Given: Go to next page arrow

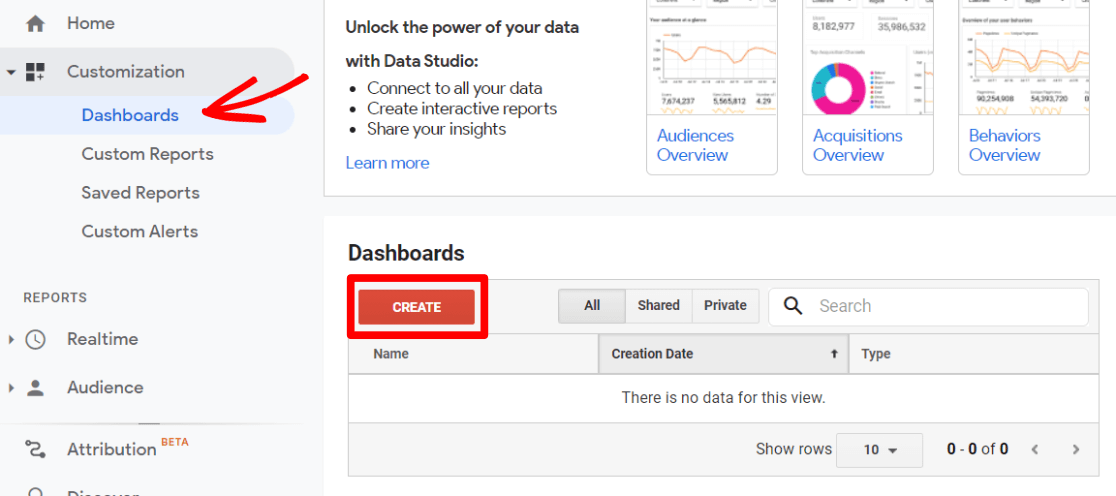Looking at the screenshot, I should 1075,450.
